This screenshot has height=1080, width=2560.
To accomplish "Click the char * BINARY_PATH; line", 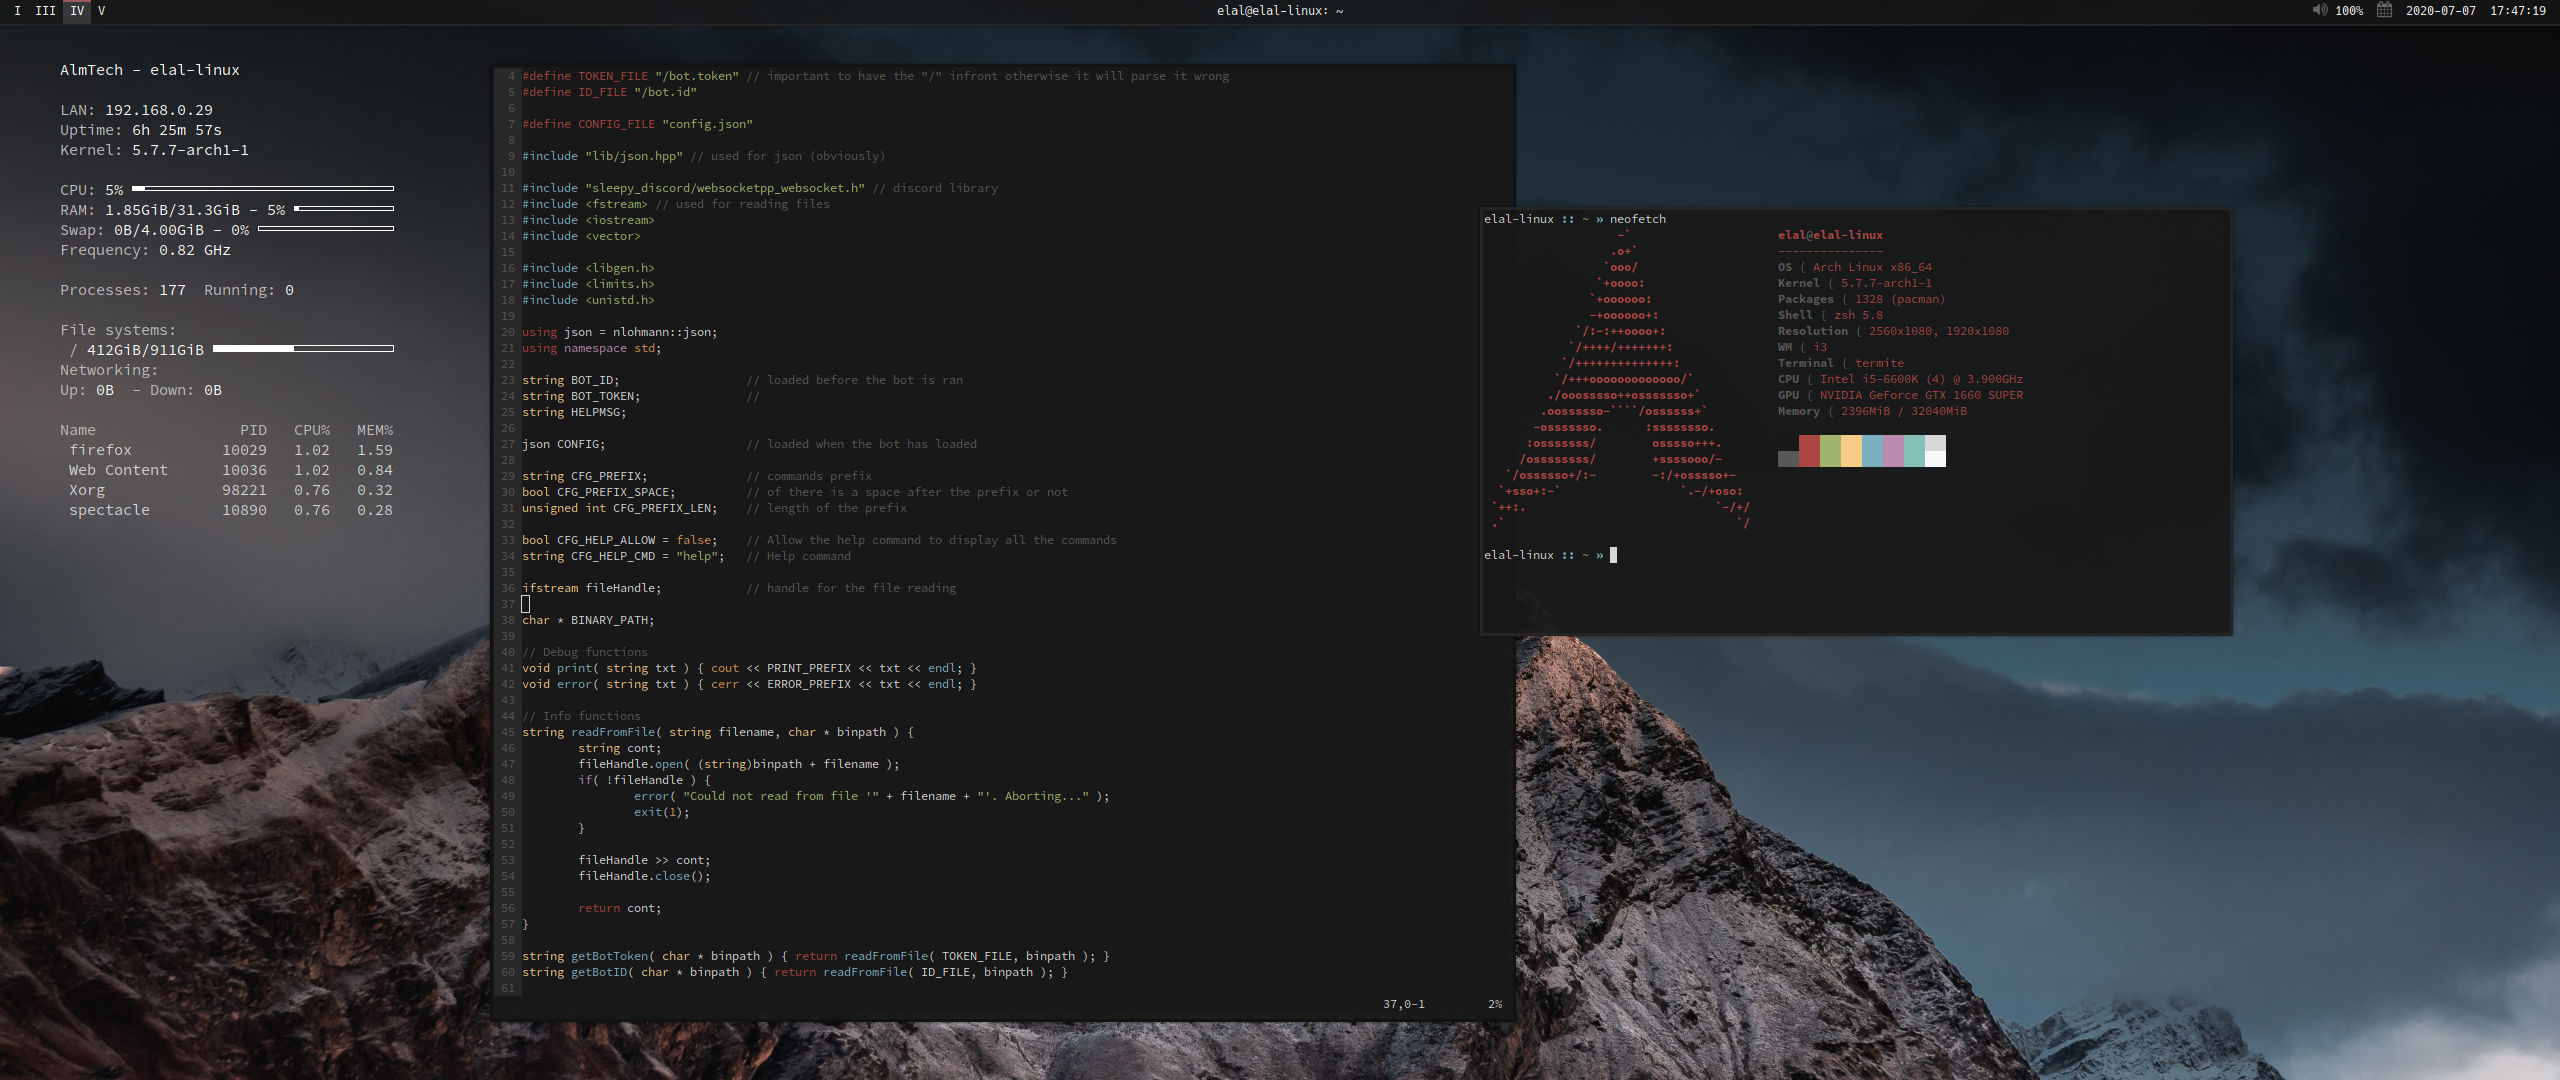I will pos(588,620).
